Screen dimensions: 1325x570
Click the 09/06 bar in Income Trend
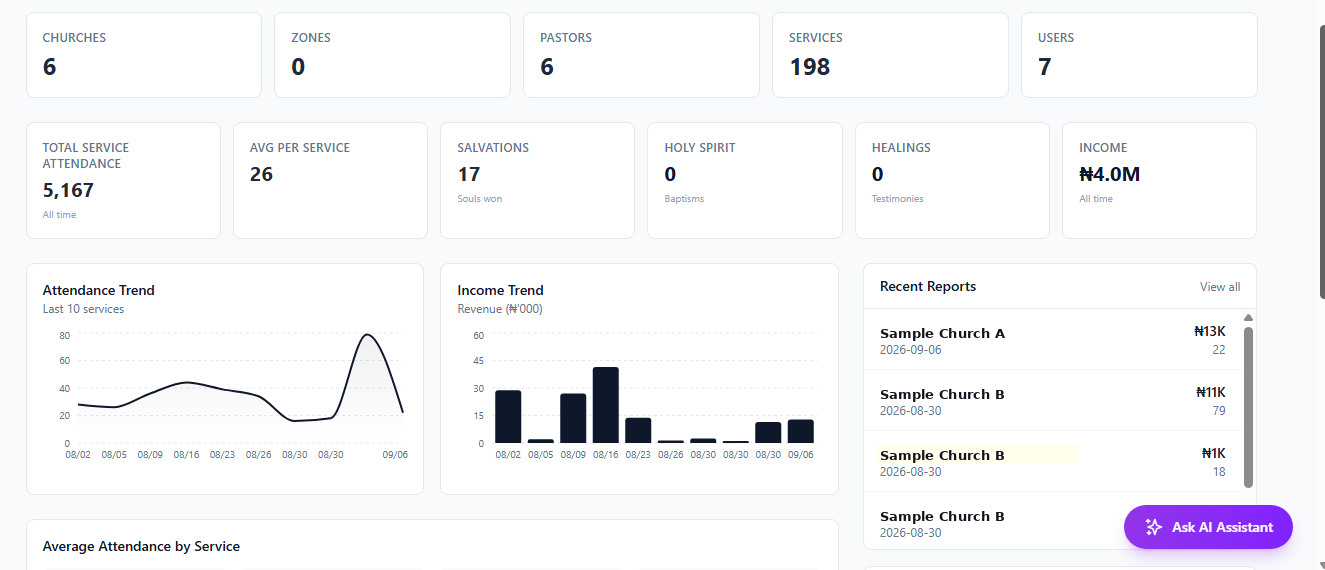(x=800, y=431)
